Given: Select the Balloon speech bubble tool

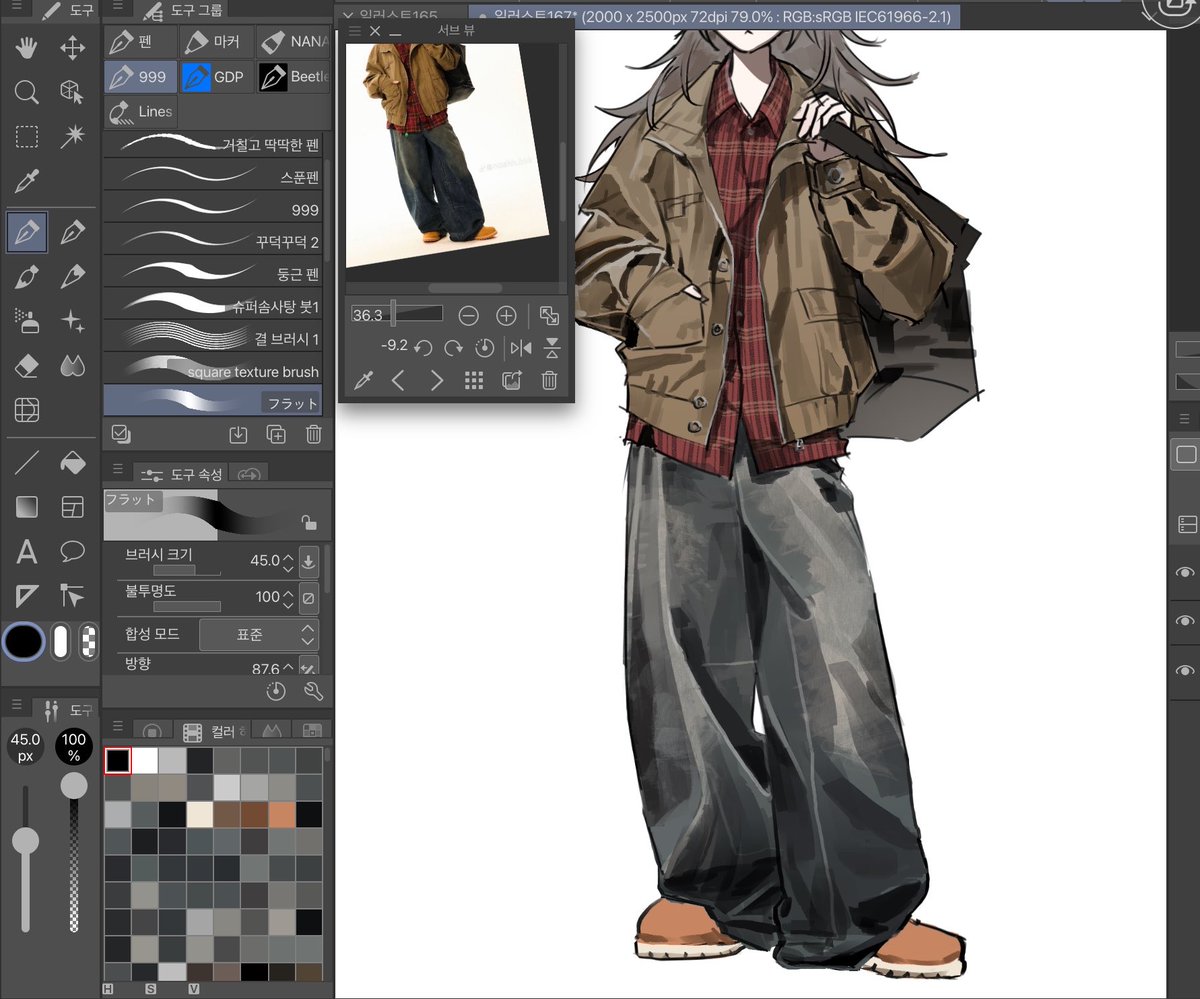Looking at the screenshot, I should pyautogui.click(x=72, y=551).
